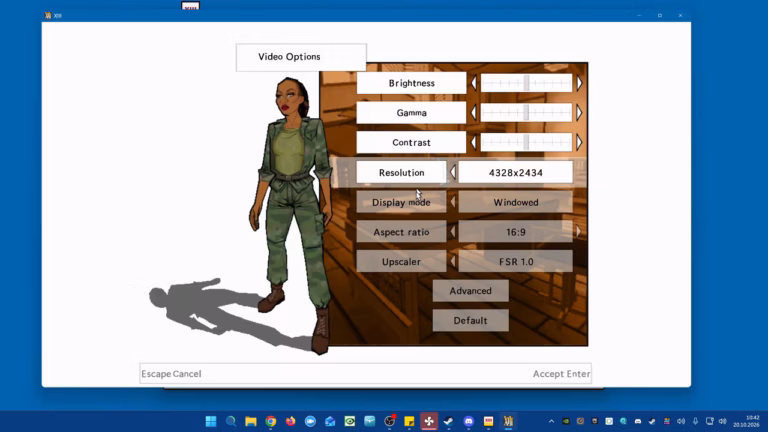Reset settings with the Default button
This screenshot has height=432, width=768.
470,321
